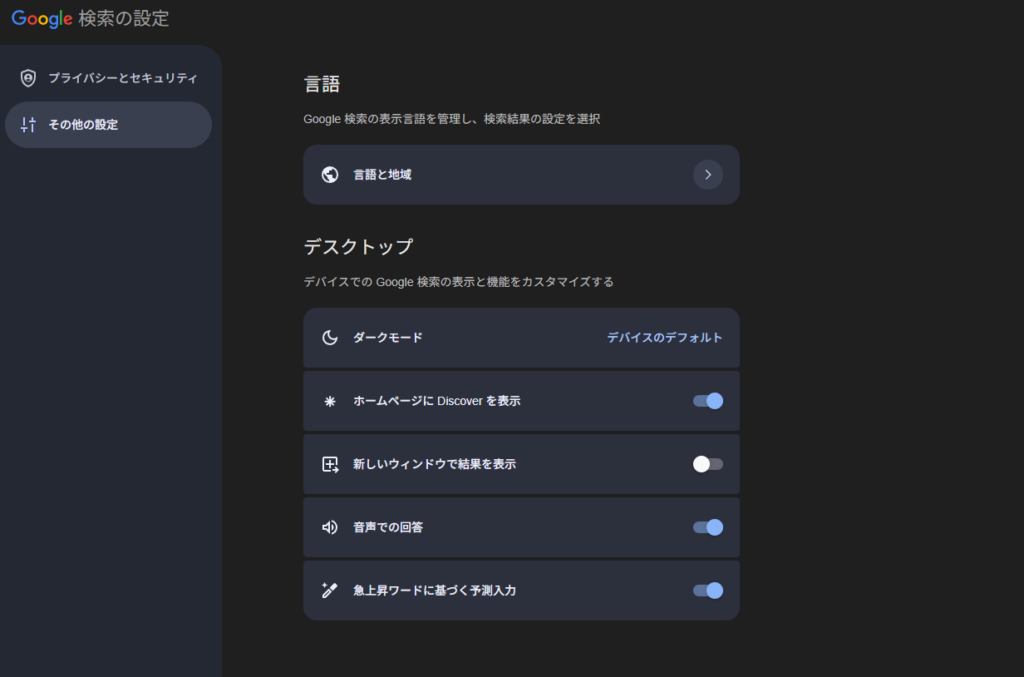This screenshot has width=1024, height=677.
Task: Select その他の設定 in the sidebar
Action: click(83, 125)
